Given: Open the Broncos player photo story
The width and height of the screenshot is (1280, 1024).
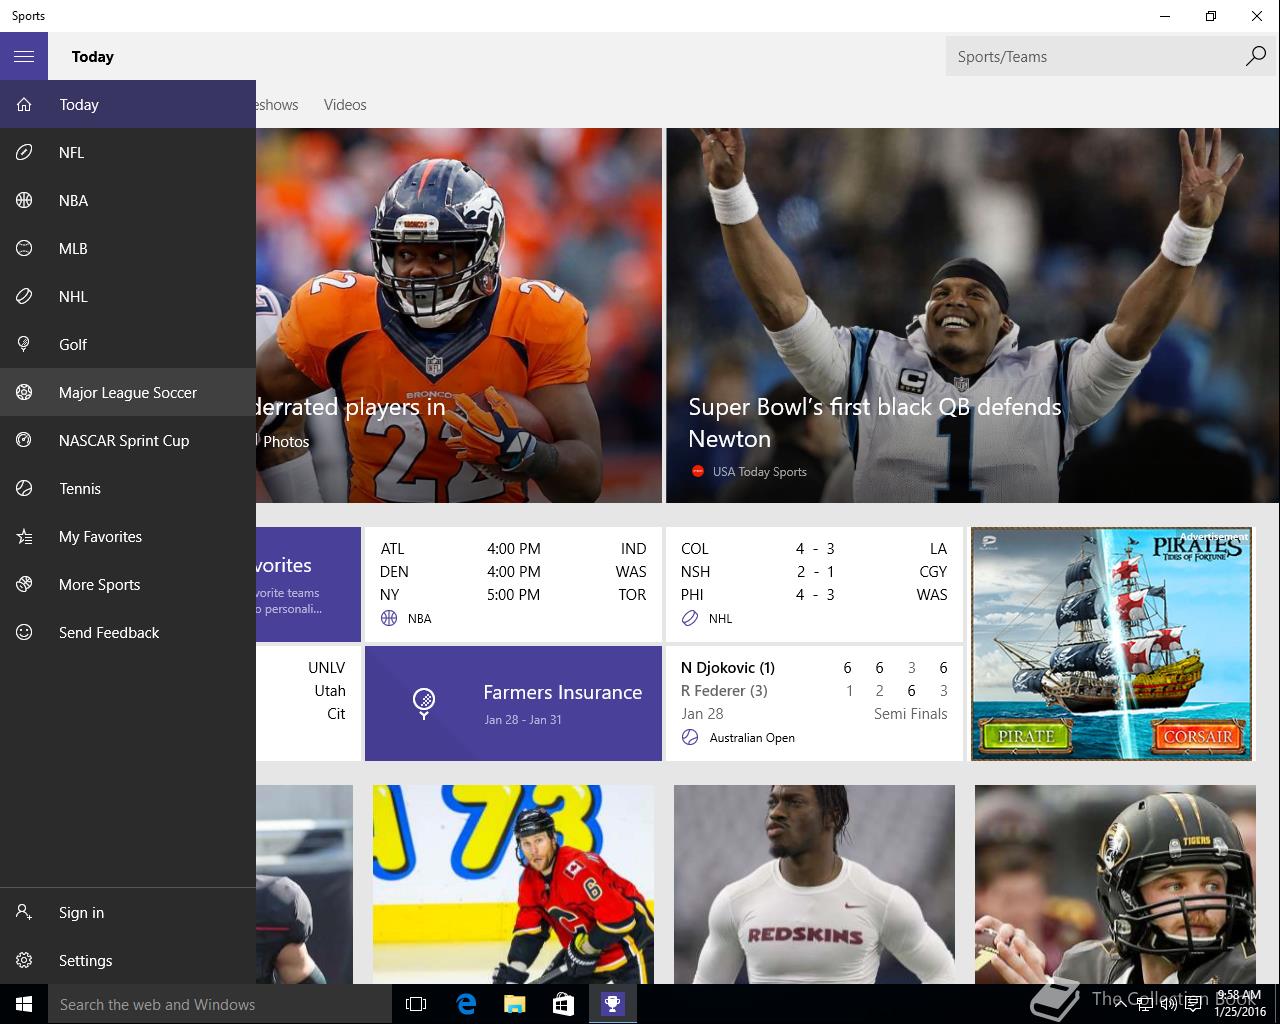Looking at the screenshot, I should (459, 315).
